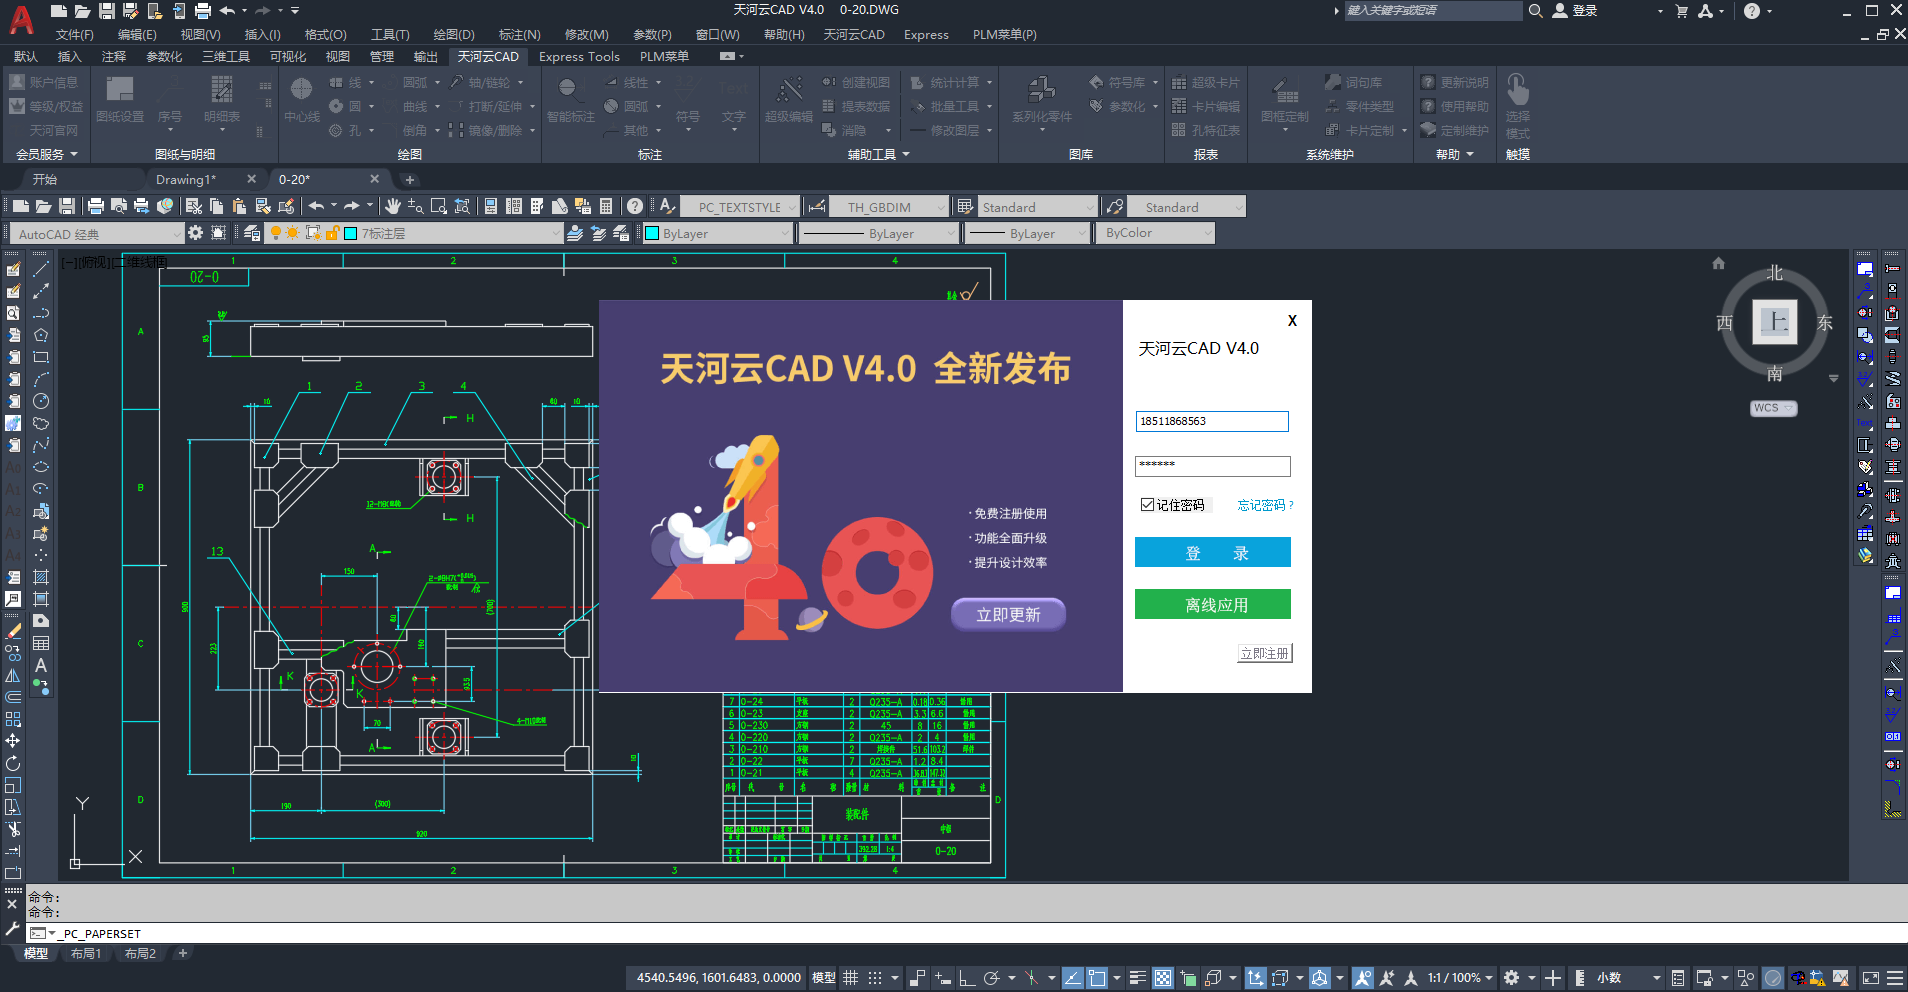
Task: Click the cyan layer color swatch
Action: click(351, 233)
